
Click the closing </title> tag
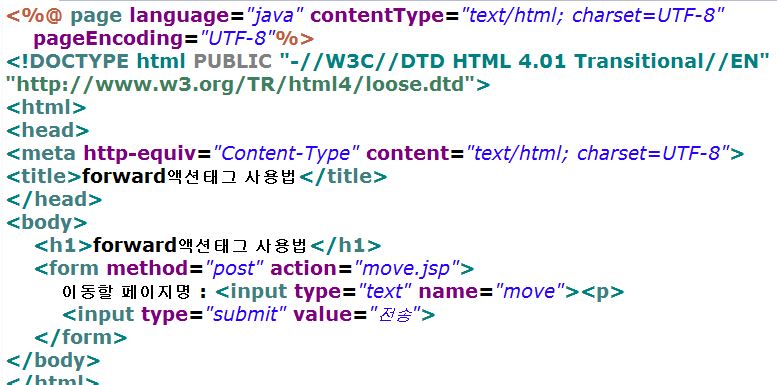[x=343, y=176]
